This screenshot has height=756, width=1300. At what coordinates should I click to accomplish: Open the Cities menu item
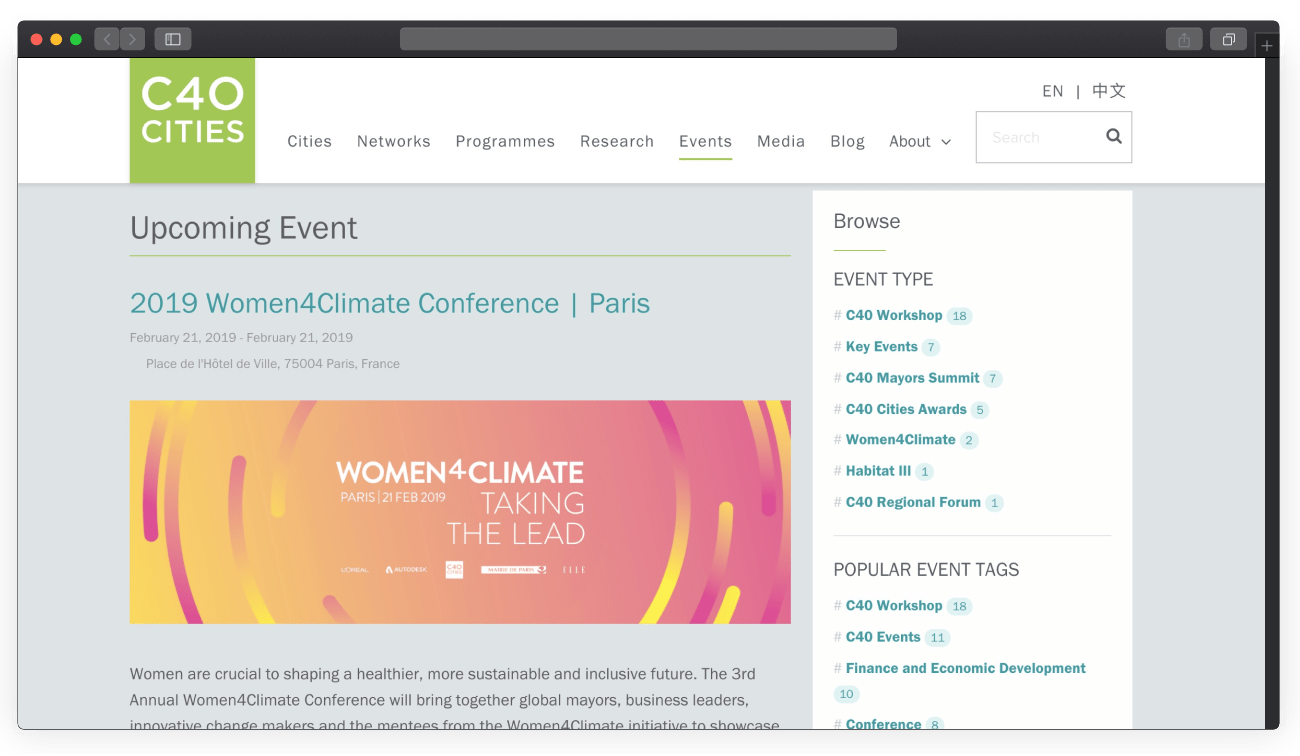[309, 142]
